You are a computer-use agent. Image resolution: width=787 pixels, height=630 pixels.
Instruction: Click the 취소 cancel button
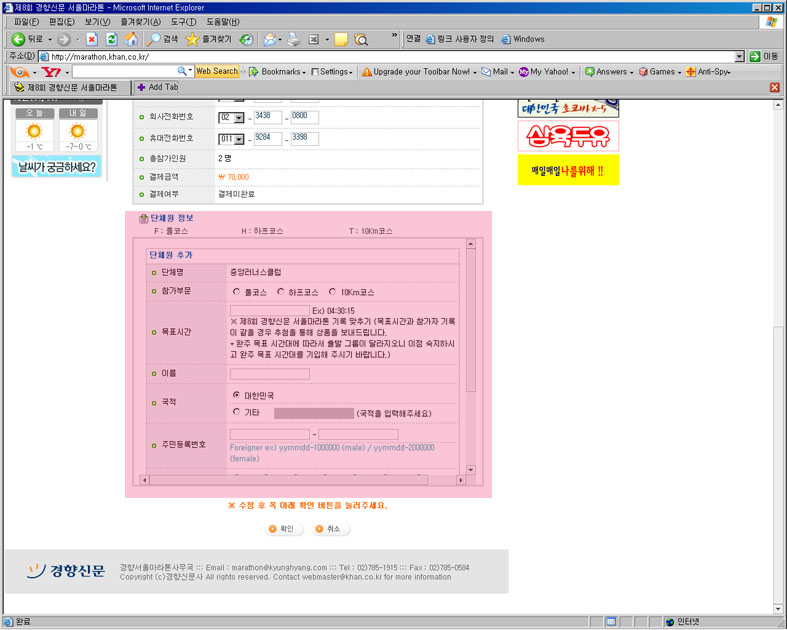(x=328, y=529)
